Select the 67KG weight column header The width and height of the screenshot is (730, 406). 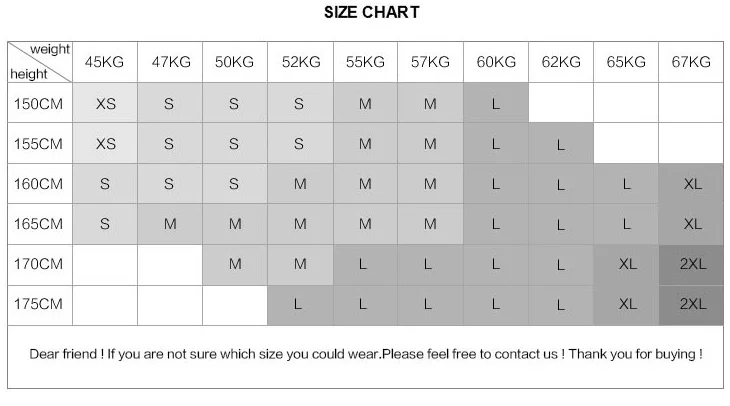691,62
